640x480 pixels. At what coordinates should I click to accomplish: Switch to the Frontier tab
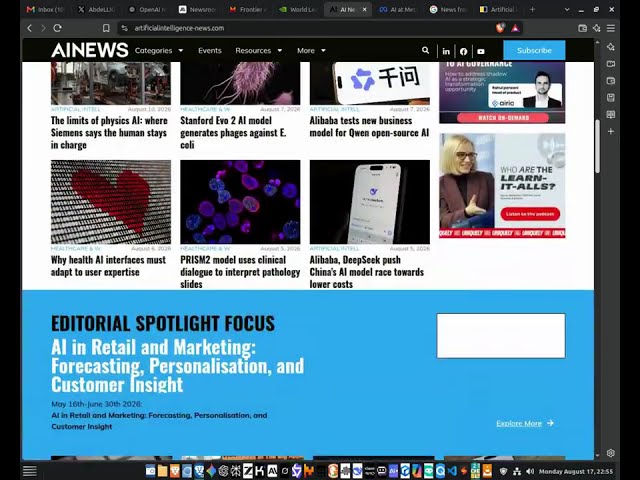click(x=248, y=9)
